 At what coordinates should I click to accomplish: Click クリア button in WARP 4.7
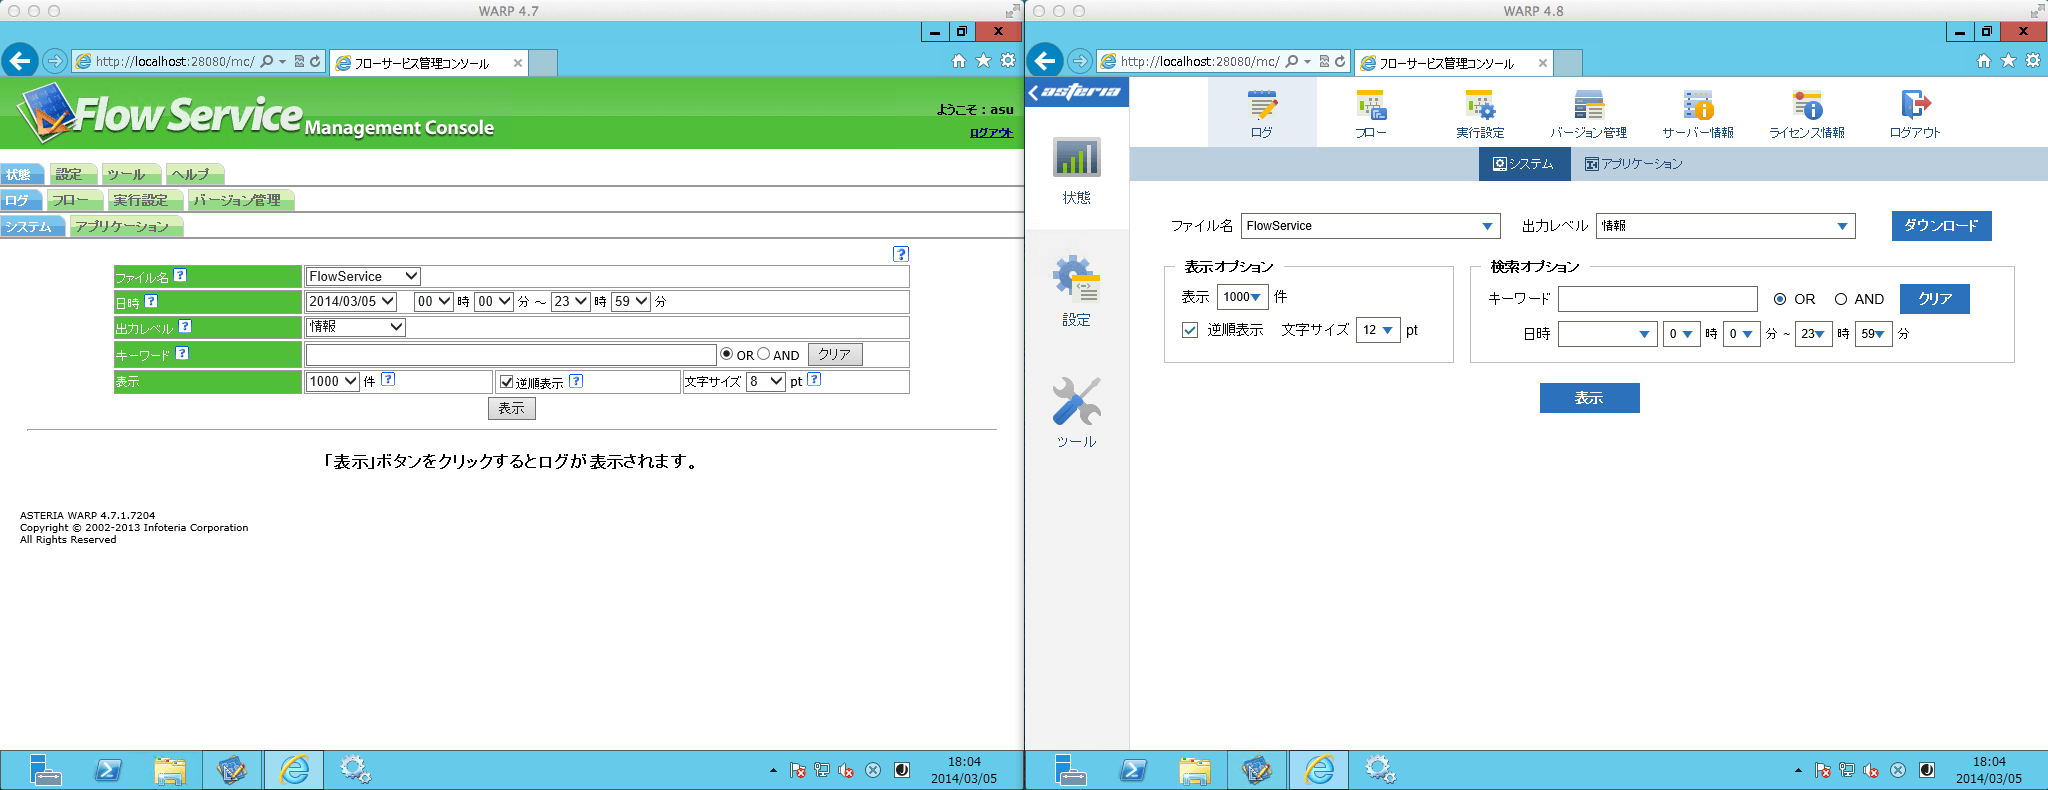click(x=835, y=354)
